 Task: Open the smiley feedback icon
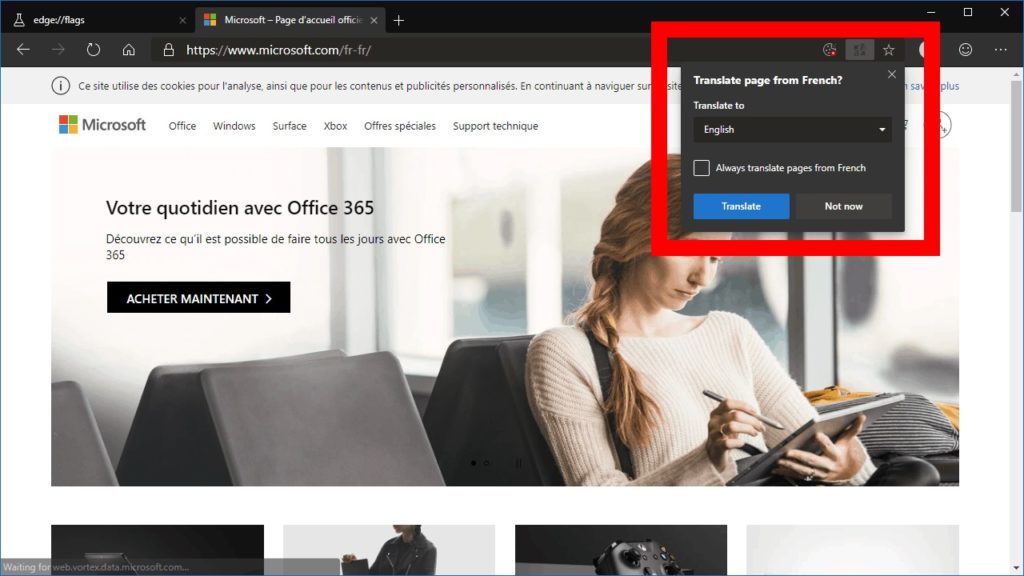(965, 49)
